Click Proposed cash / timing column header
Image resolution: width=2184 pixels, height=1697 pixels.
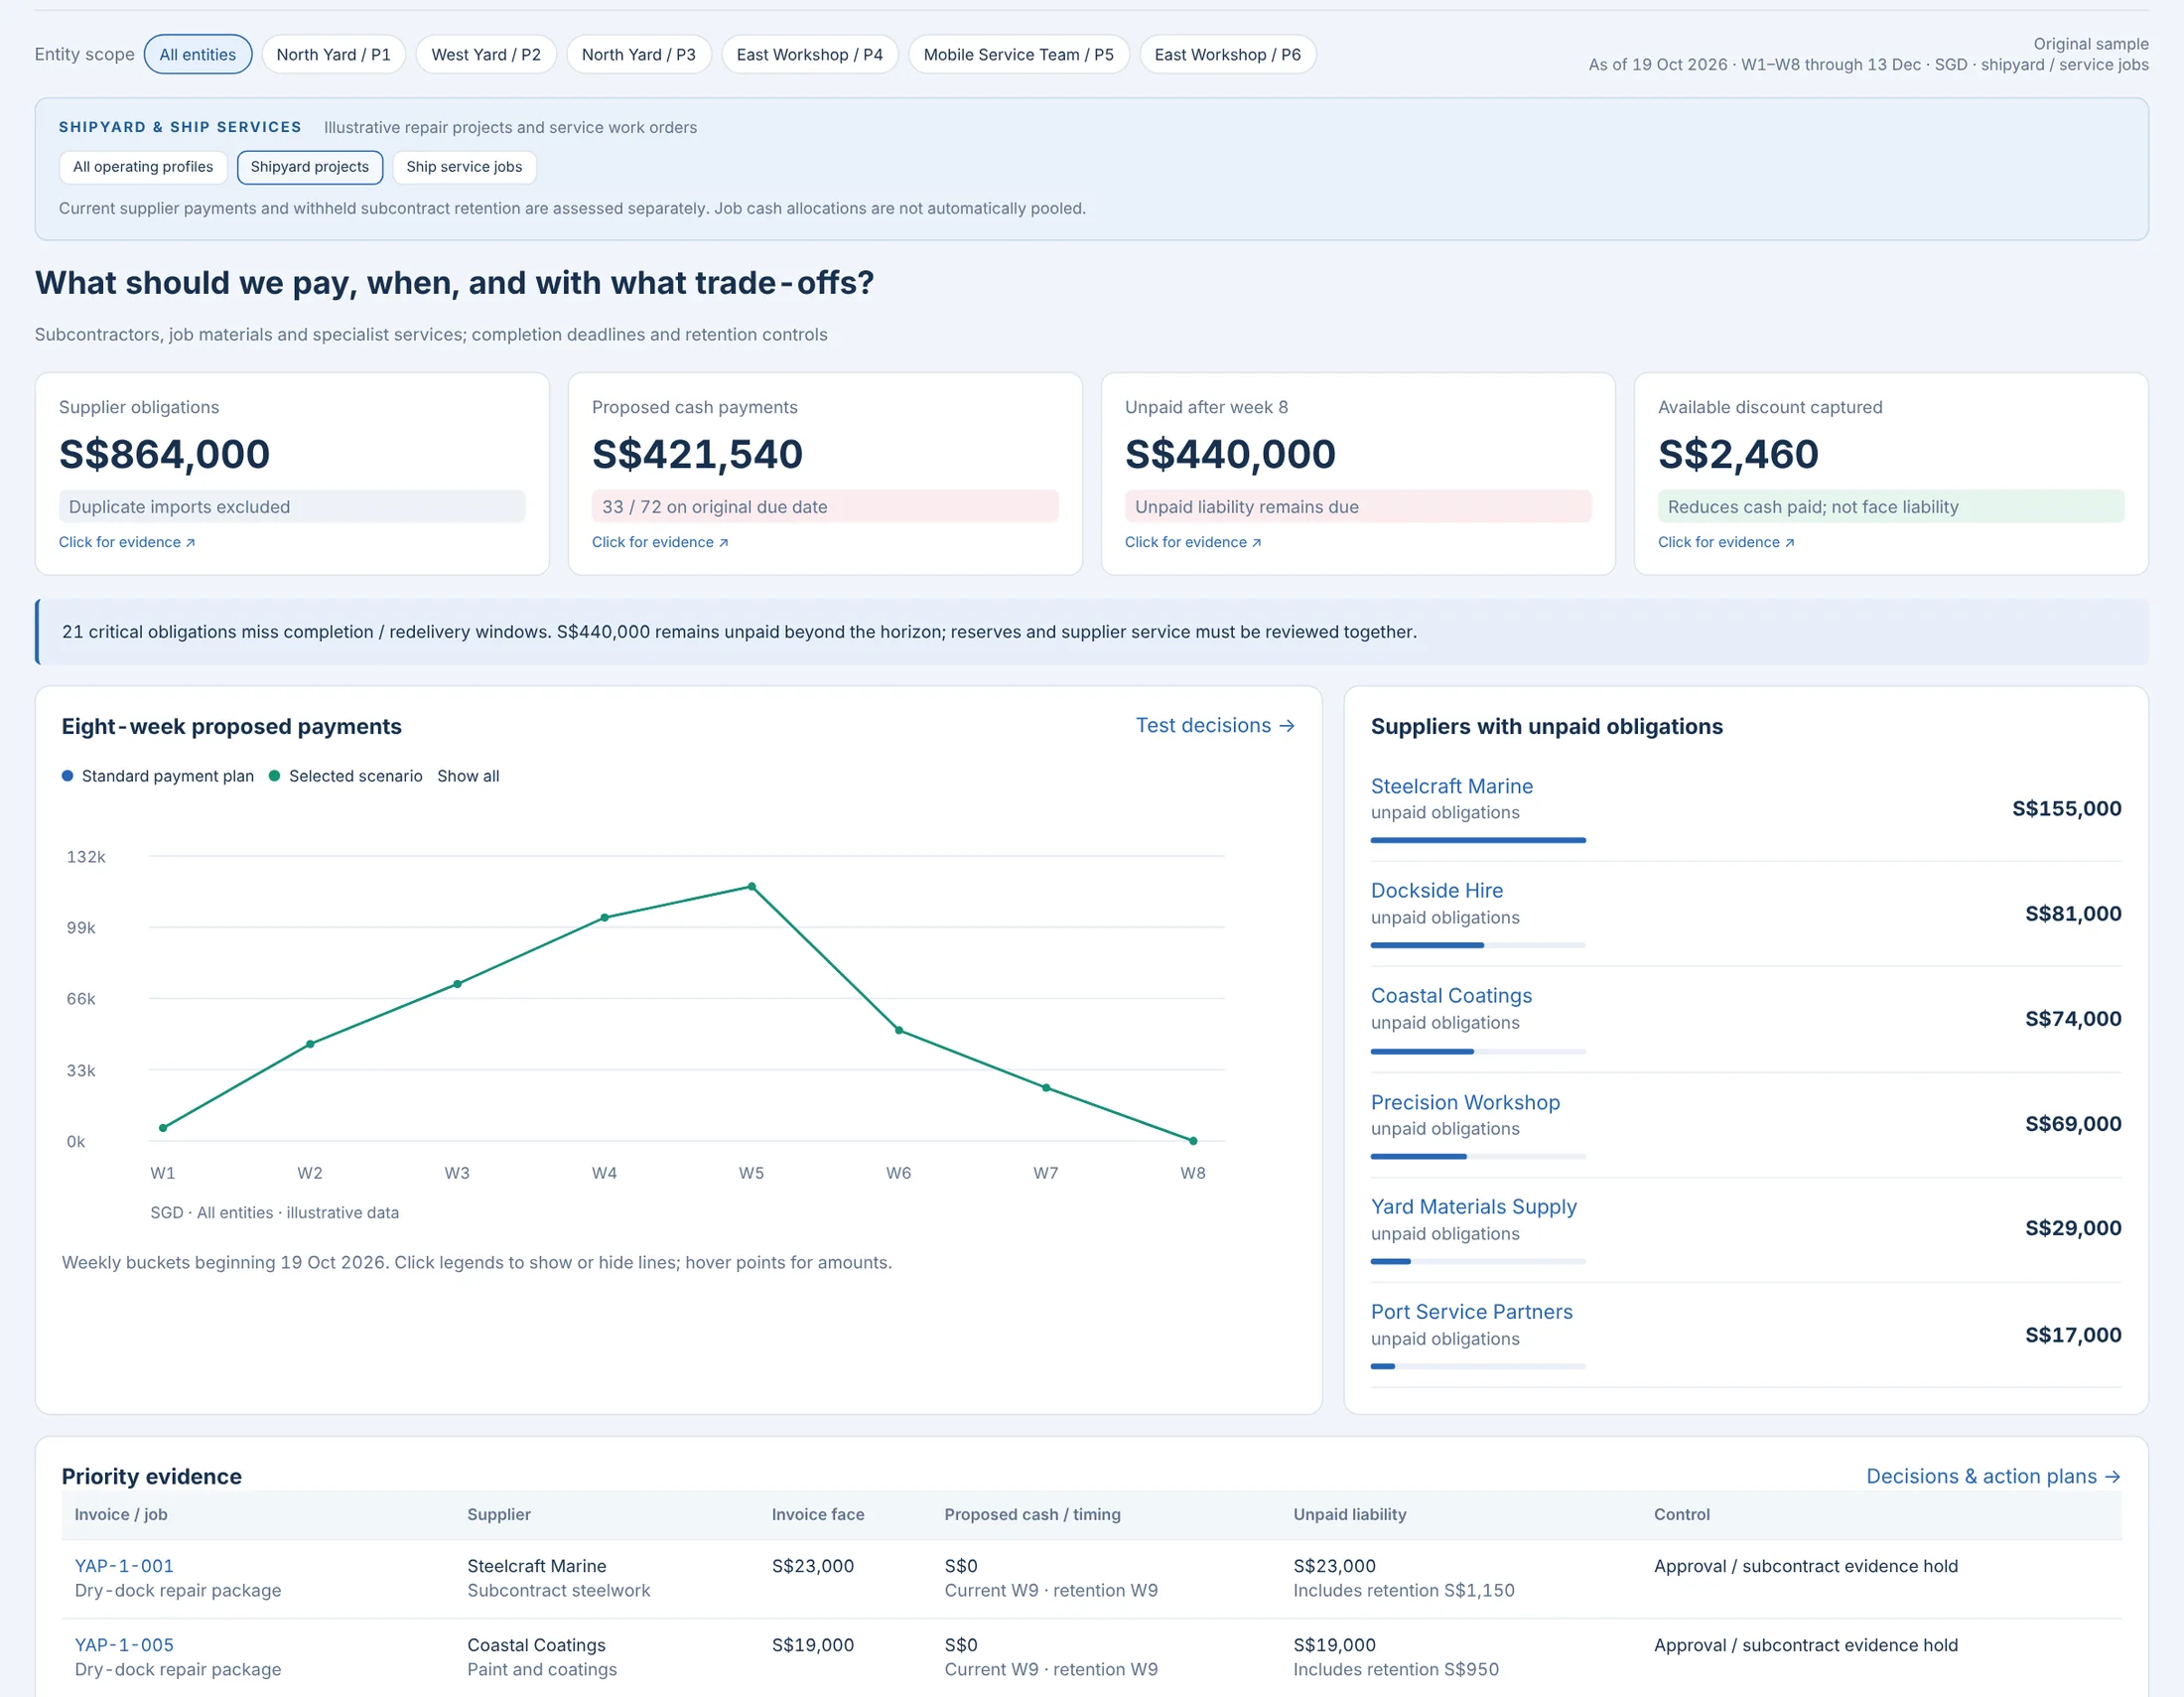[x=1032, y=1514]
